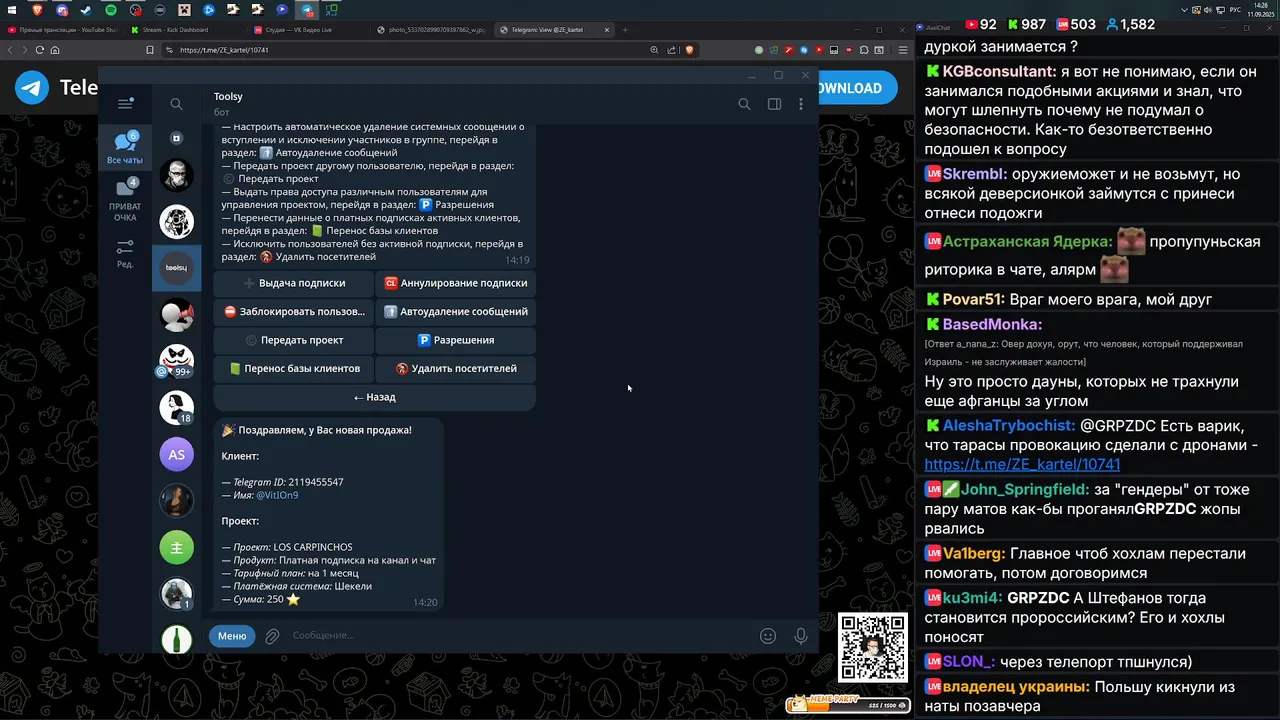Switch to Kick Dashboard browser tab
Image resolution: width=1280 pixels, height=720 pixels.
click(187, 30)
